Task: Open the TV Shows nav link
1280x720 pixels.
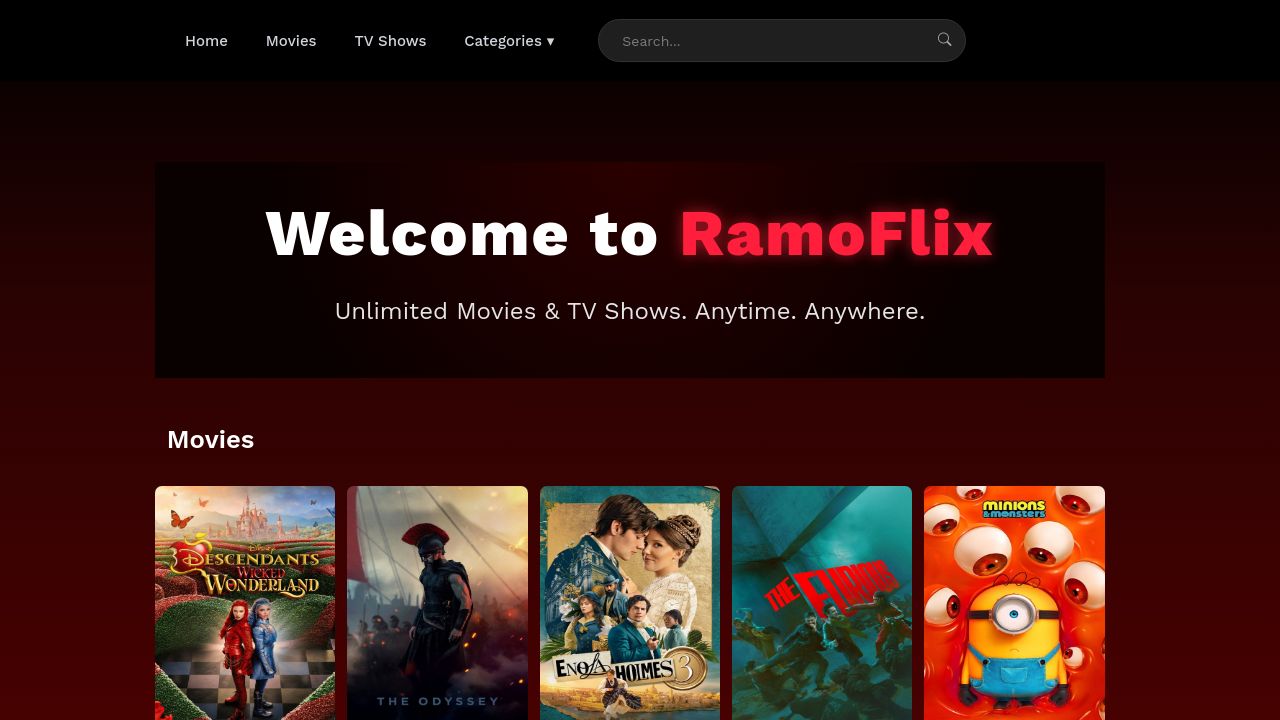Action: click(x=390, y=41)
